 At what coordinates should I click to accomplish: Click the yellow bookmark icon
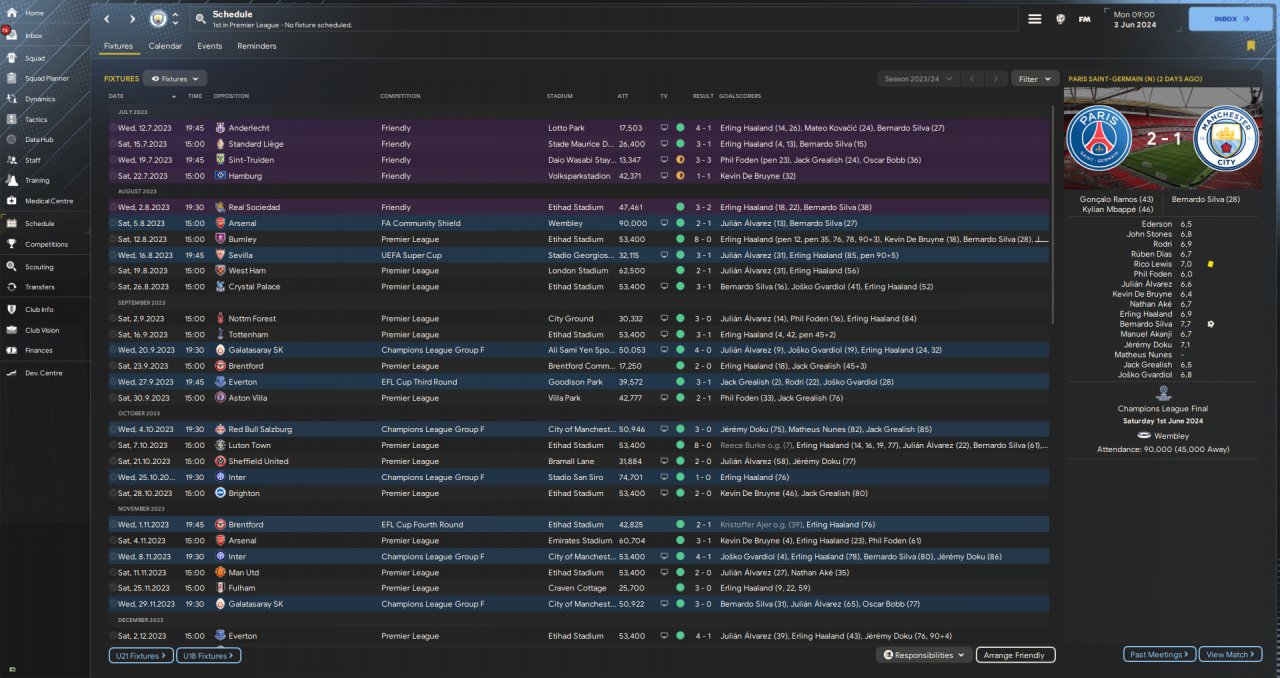pos(1251,46)
